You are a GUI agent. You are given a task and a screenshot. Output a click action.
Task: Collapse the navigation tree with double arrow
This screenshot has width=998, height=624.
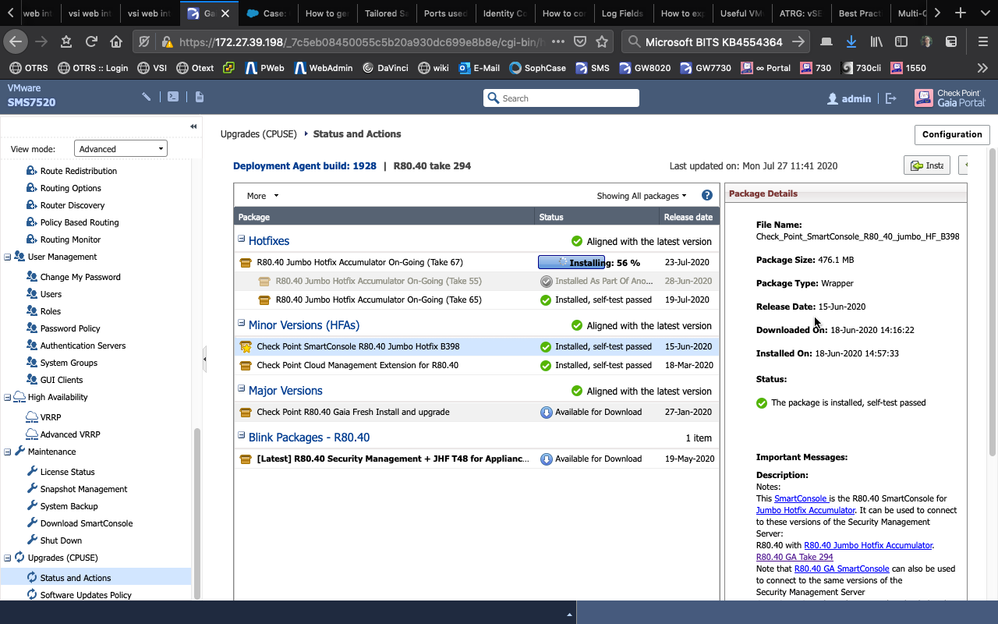click(x=193, y=127)
